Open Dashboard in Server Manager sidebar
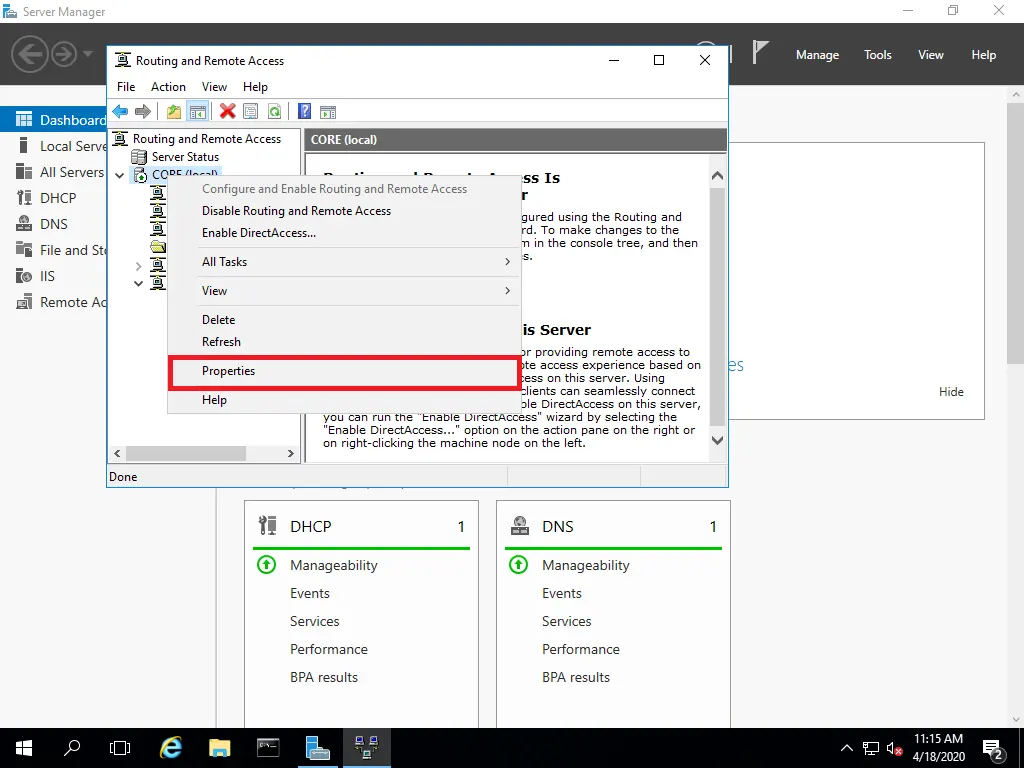Image resolution: width=1024 pixels, height=768 pixels. (54, 120)
